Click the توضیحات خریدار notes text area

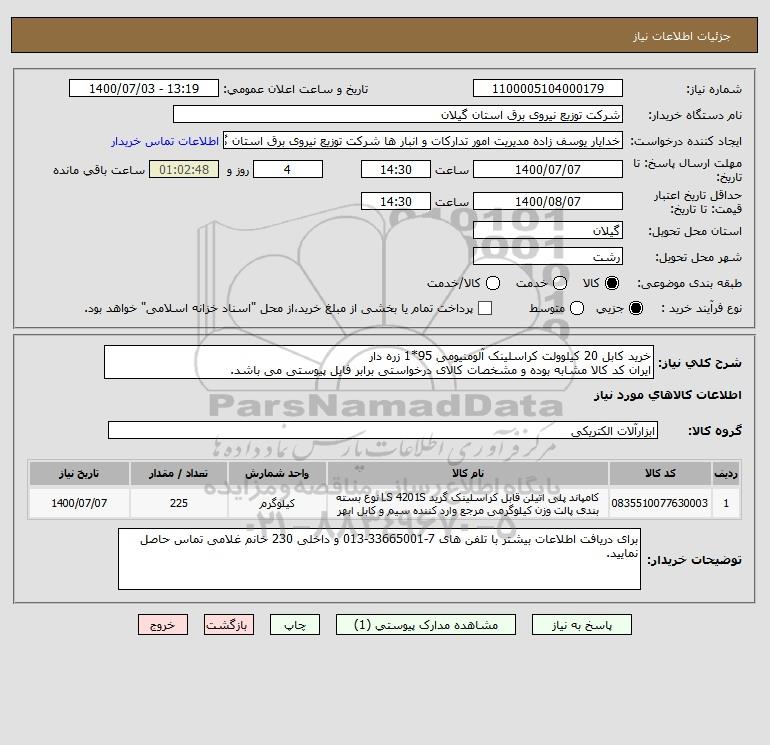pyautogui.click(x=379, y=559)
